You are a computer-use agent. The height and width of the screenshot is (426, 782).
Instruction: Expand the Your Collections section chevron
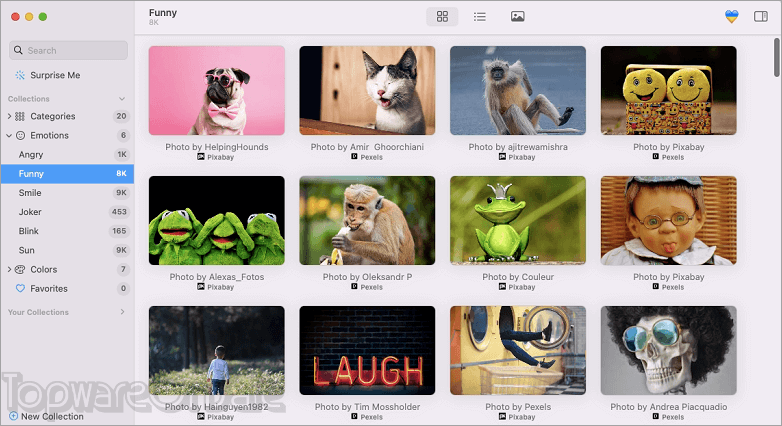click(x=122, y=312)
